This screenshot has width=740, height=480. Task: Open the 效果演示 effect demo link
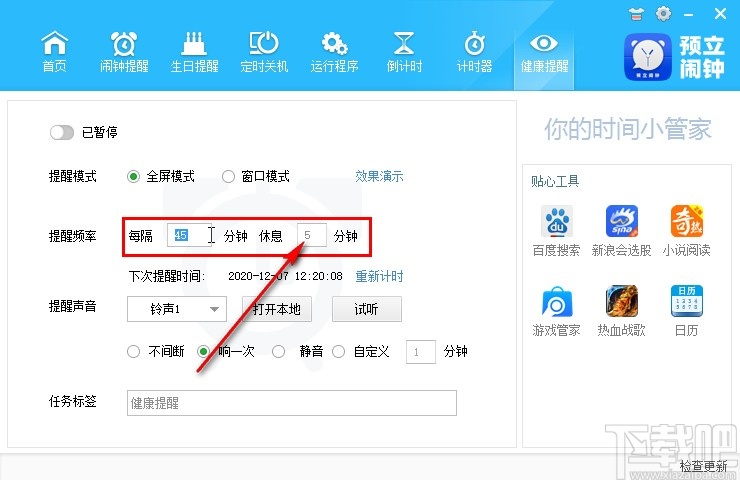tap(379, 177)
